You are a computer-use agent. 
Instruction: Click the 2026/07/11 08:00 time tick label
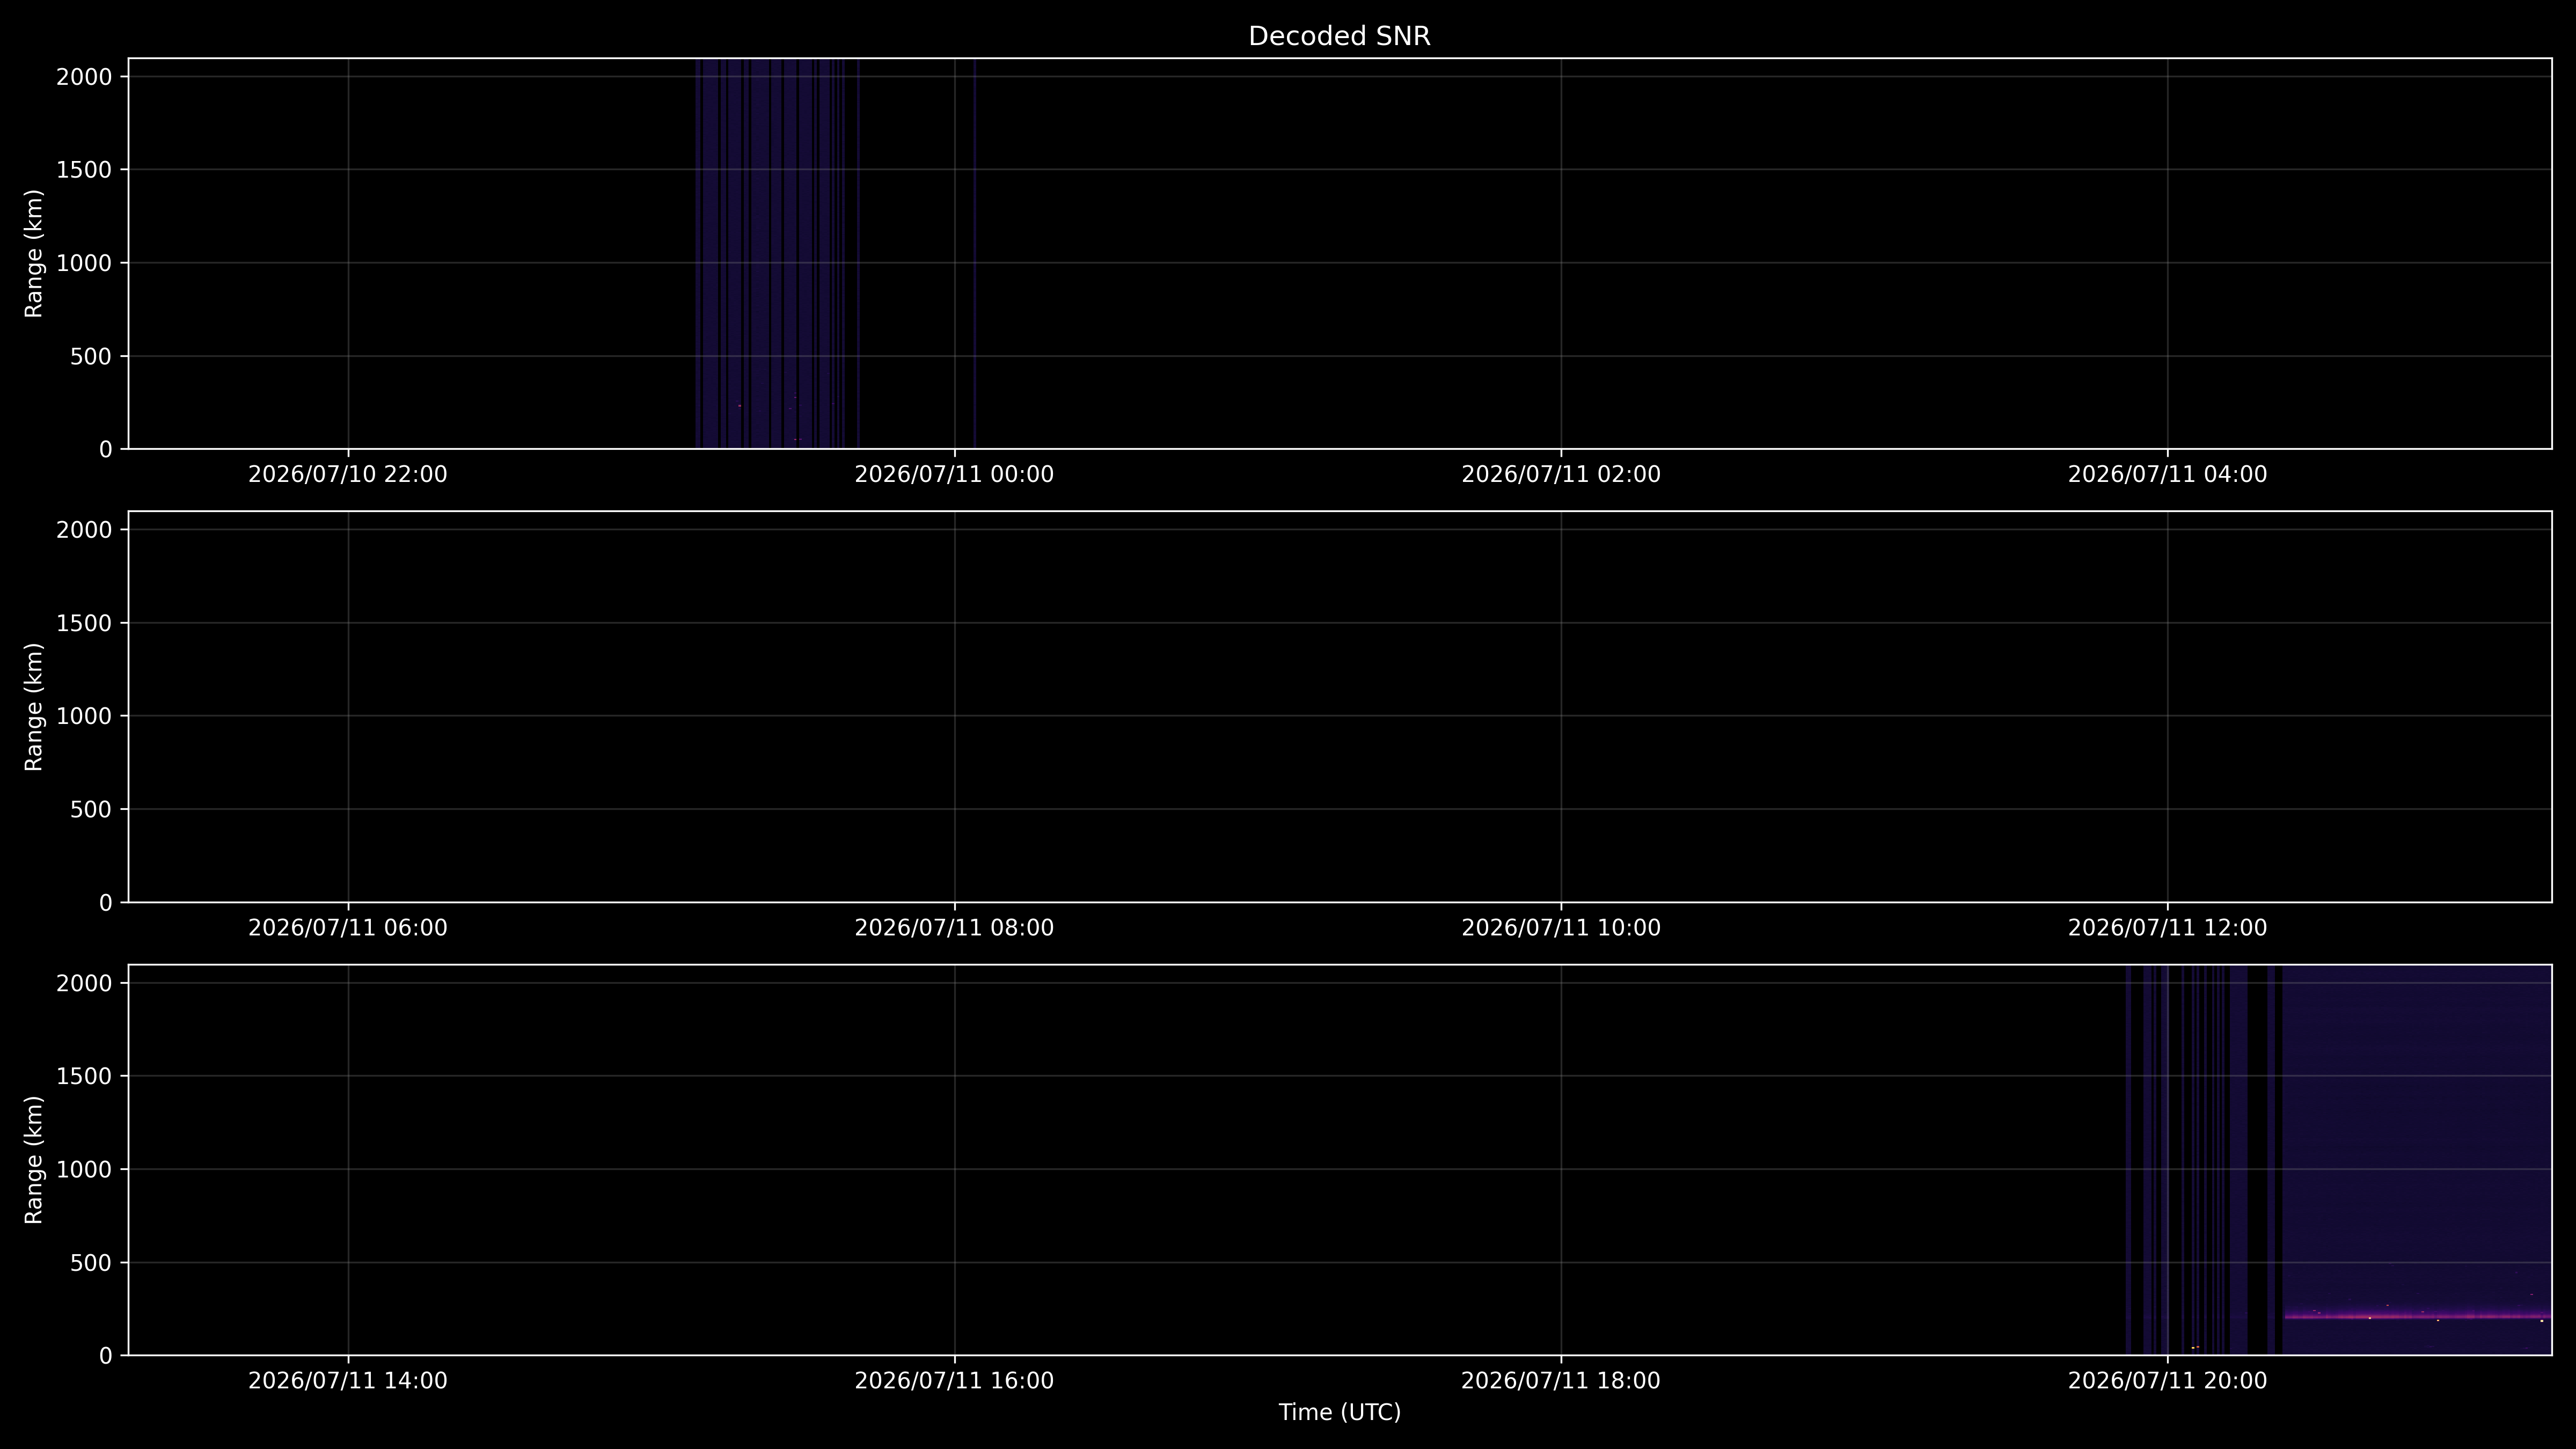954,928
